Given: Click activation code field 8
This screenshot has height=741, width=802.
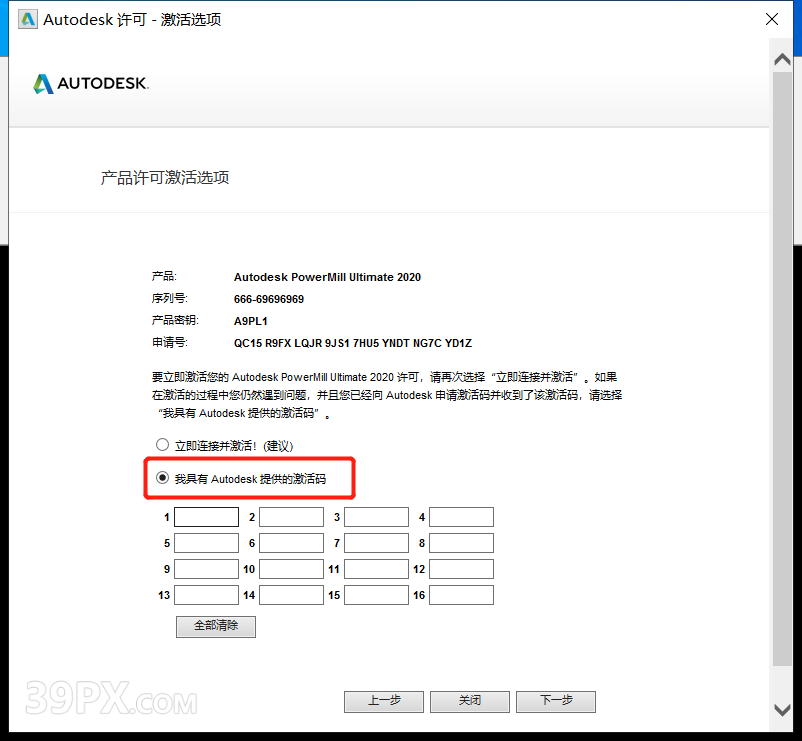Looking at the screenshot, I should (x=461, y=543).
